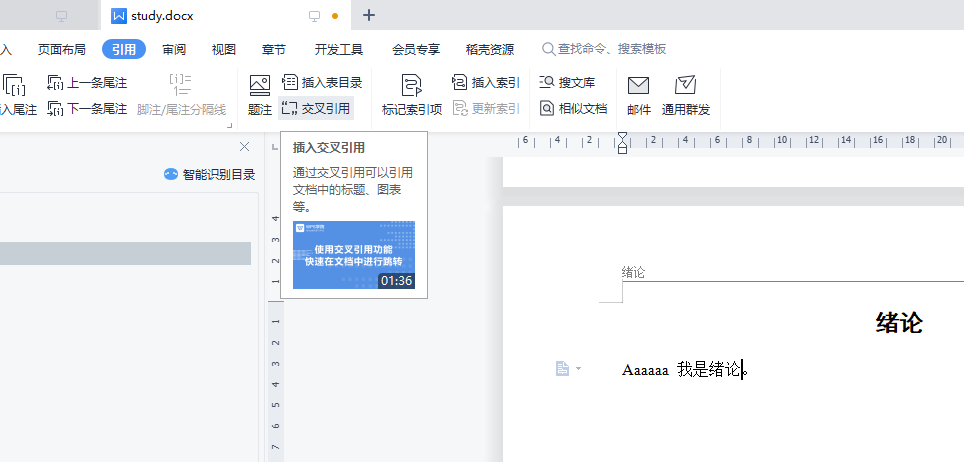
Task: Open the 章节 tab
Action: (274, 49)
